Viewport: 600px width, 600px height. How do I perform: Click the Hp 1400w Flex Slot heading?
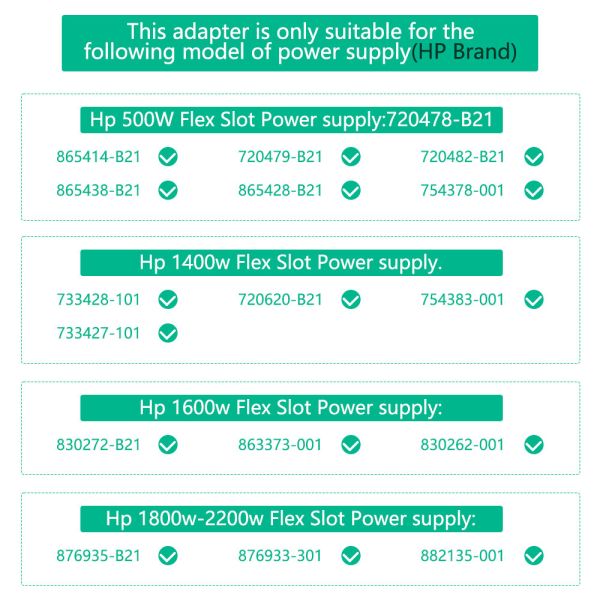(x=292, y=263)
